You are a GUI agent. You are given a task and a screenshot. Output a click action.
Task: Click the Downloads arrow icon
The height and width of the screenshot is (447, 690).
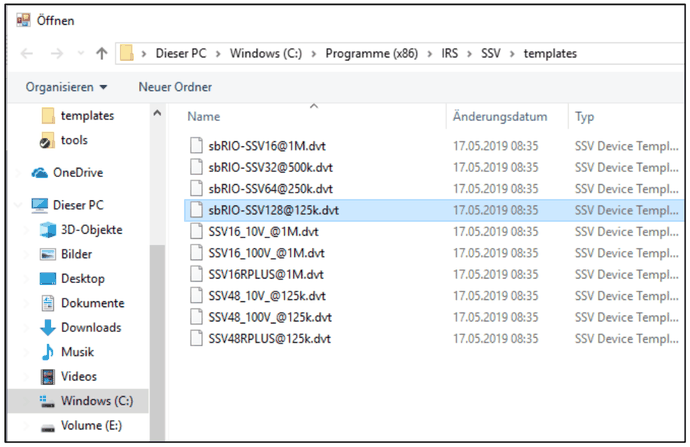coord(48,328)
